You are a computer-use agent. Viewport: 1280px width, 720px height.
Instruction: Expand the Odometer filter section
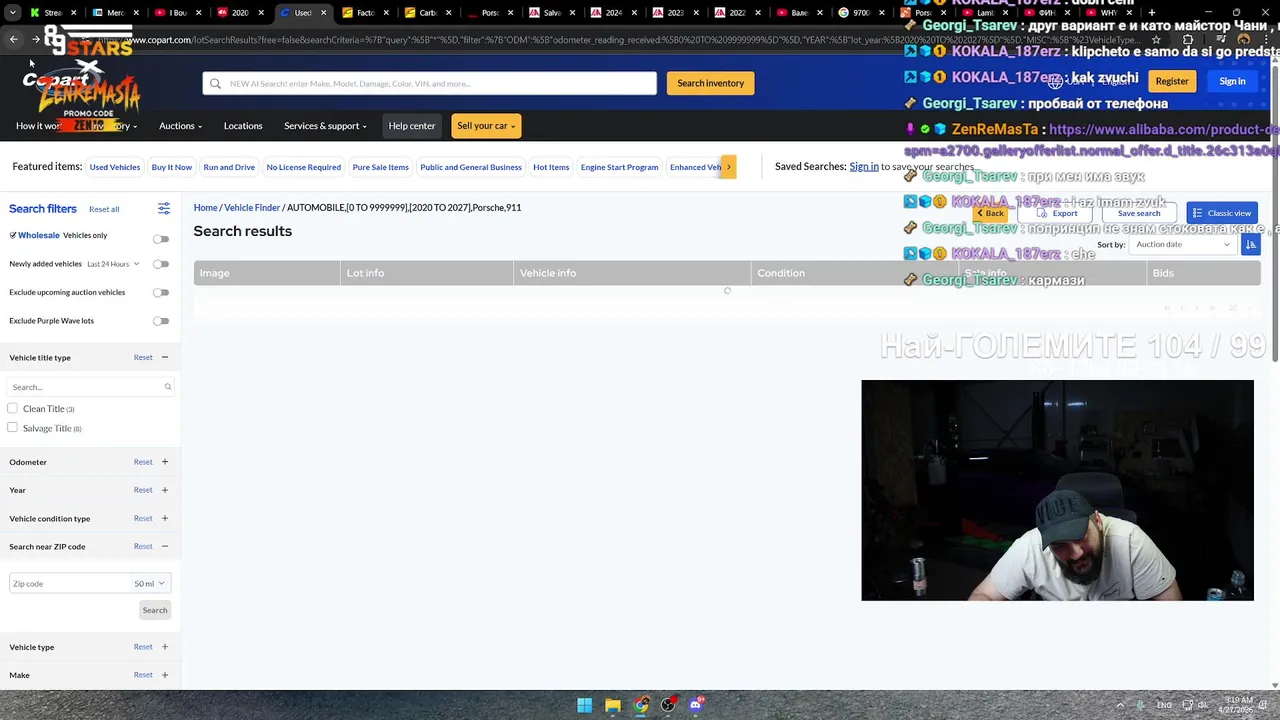click(165, 462)
